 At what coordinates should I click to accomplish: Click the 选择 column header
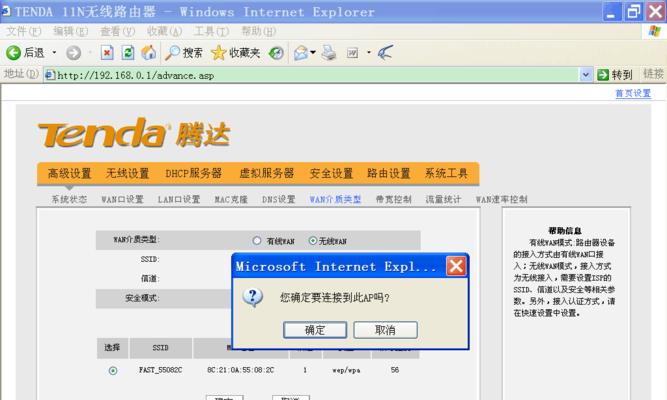click(x=112, y=348)
